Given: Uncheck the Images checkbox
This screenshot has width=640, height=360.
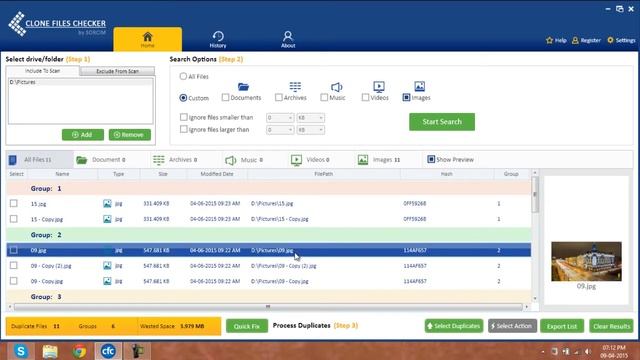Looking at the screenshot, I should click(x=406, y=97).
